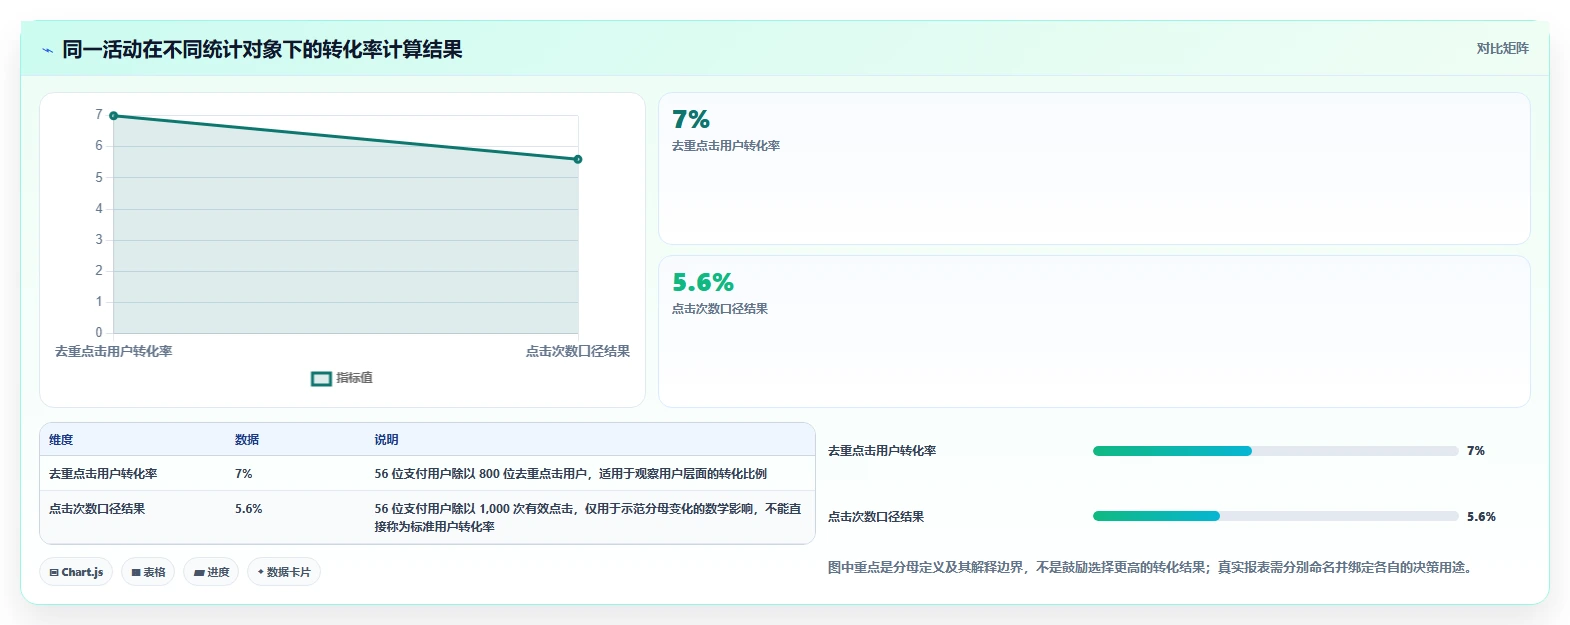Viewport: 1570px width, 625px height.
Task: Click the description starting 56 位支付用户除以 1,000
Action: click(588, 517)
